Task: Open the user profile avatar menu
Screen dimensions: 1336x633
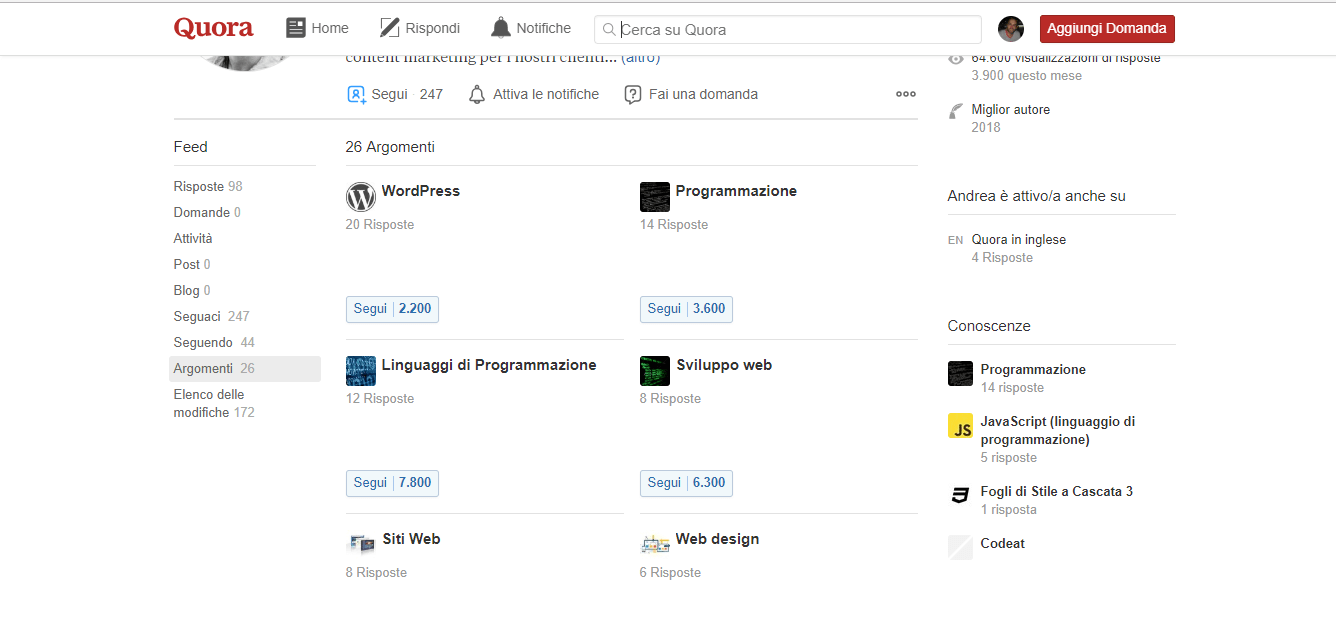Action: tap(1011, 29)
